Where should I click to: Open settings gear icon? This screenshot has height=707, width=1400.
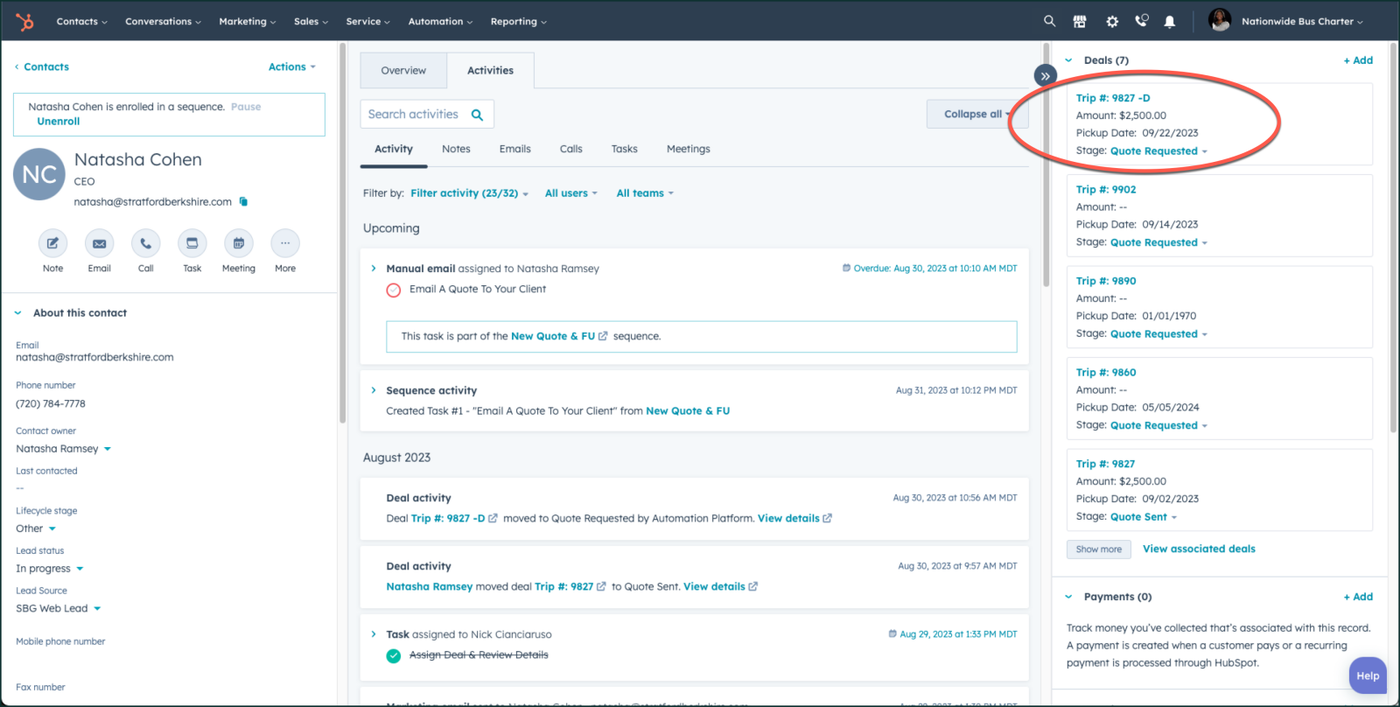point(1111,21)
